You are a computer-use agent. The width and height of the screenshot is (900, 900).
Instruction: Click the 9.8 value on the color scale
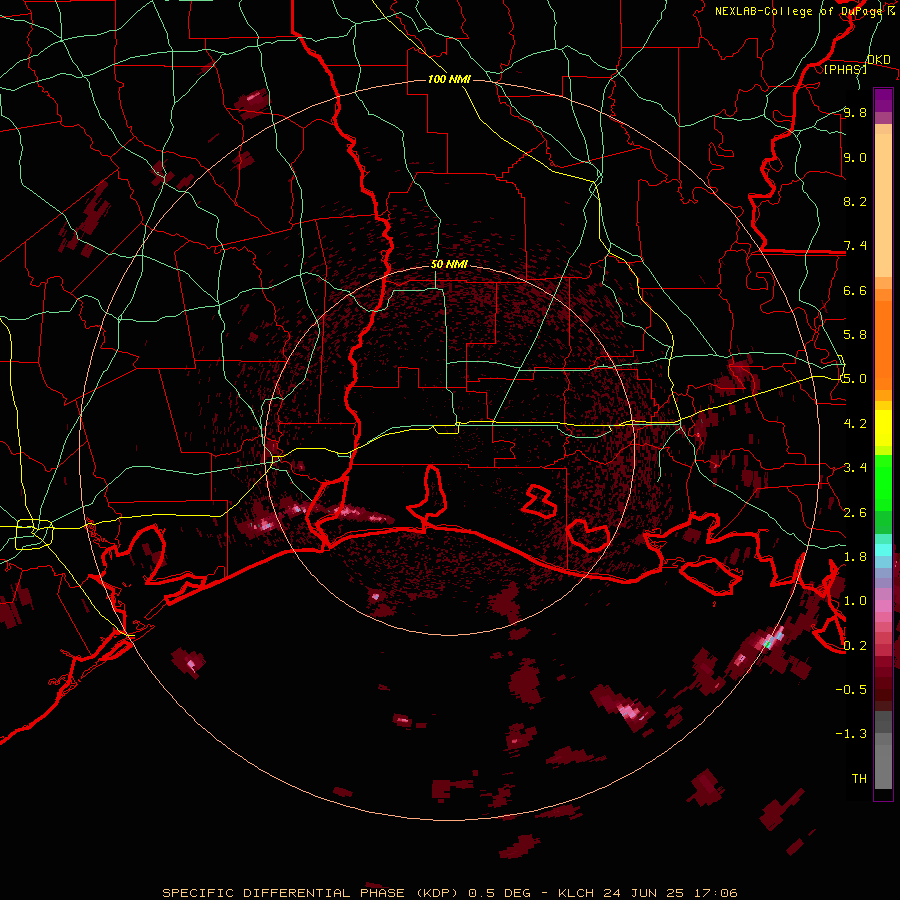855,112
